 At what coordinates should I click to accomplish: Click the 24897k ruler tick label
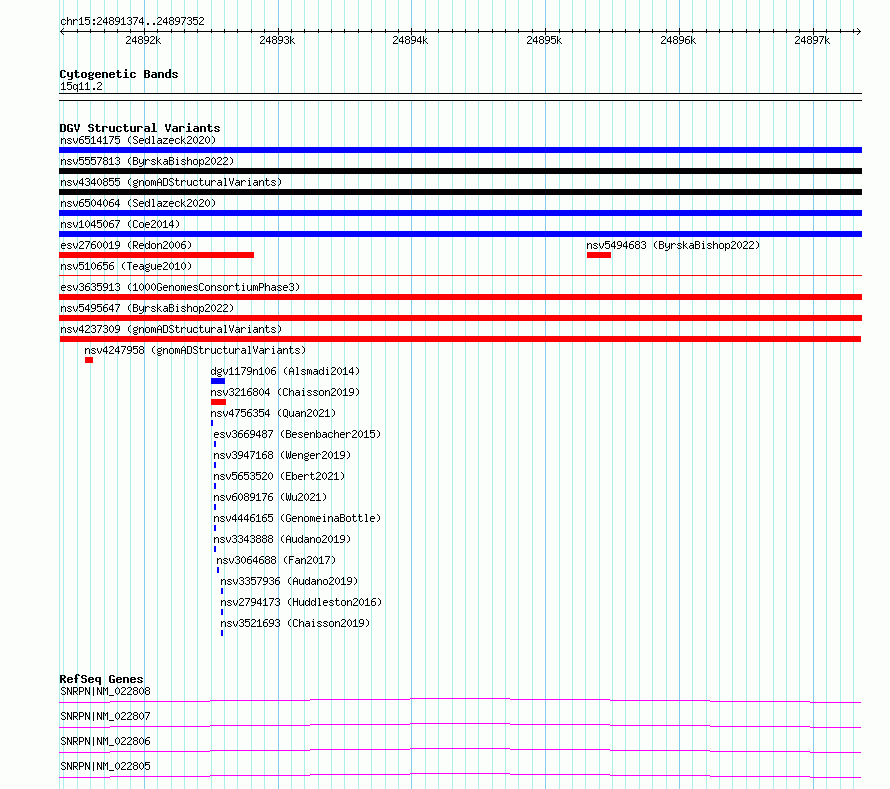pos(812,40)
